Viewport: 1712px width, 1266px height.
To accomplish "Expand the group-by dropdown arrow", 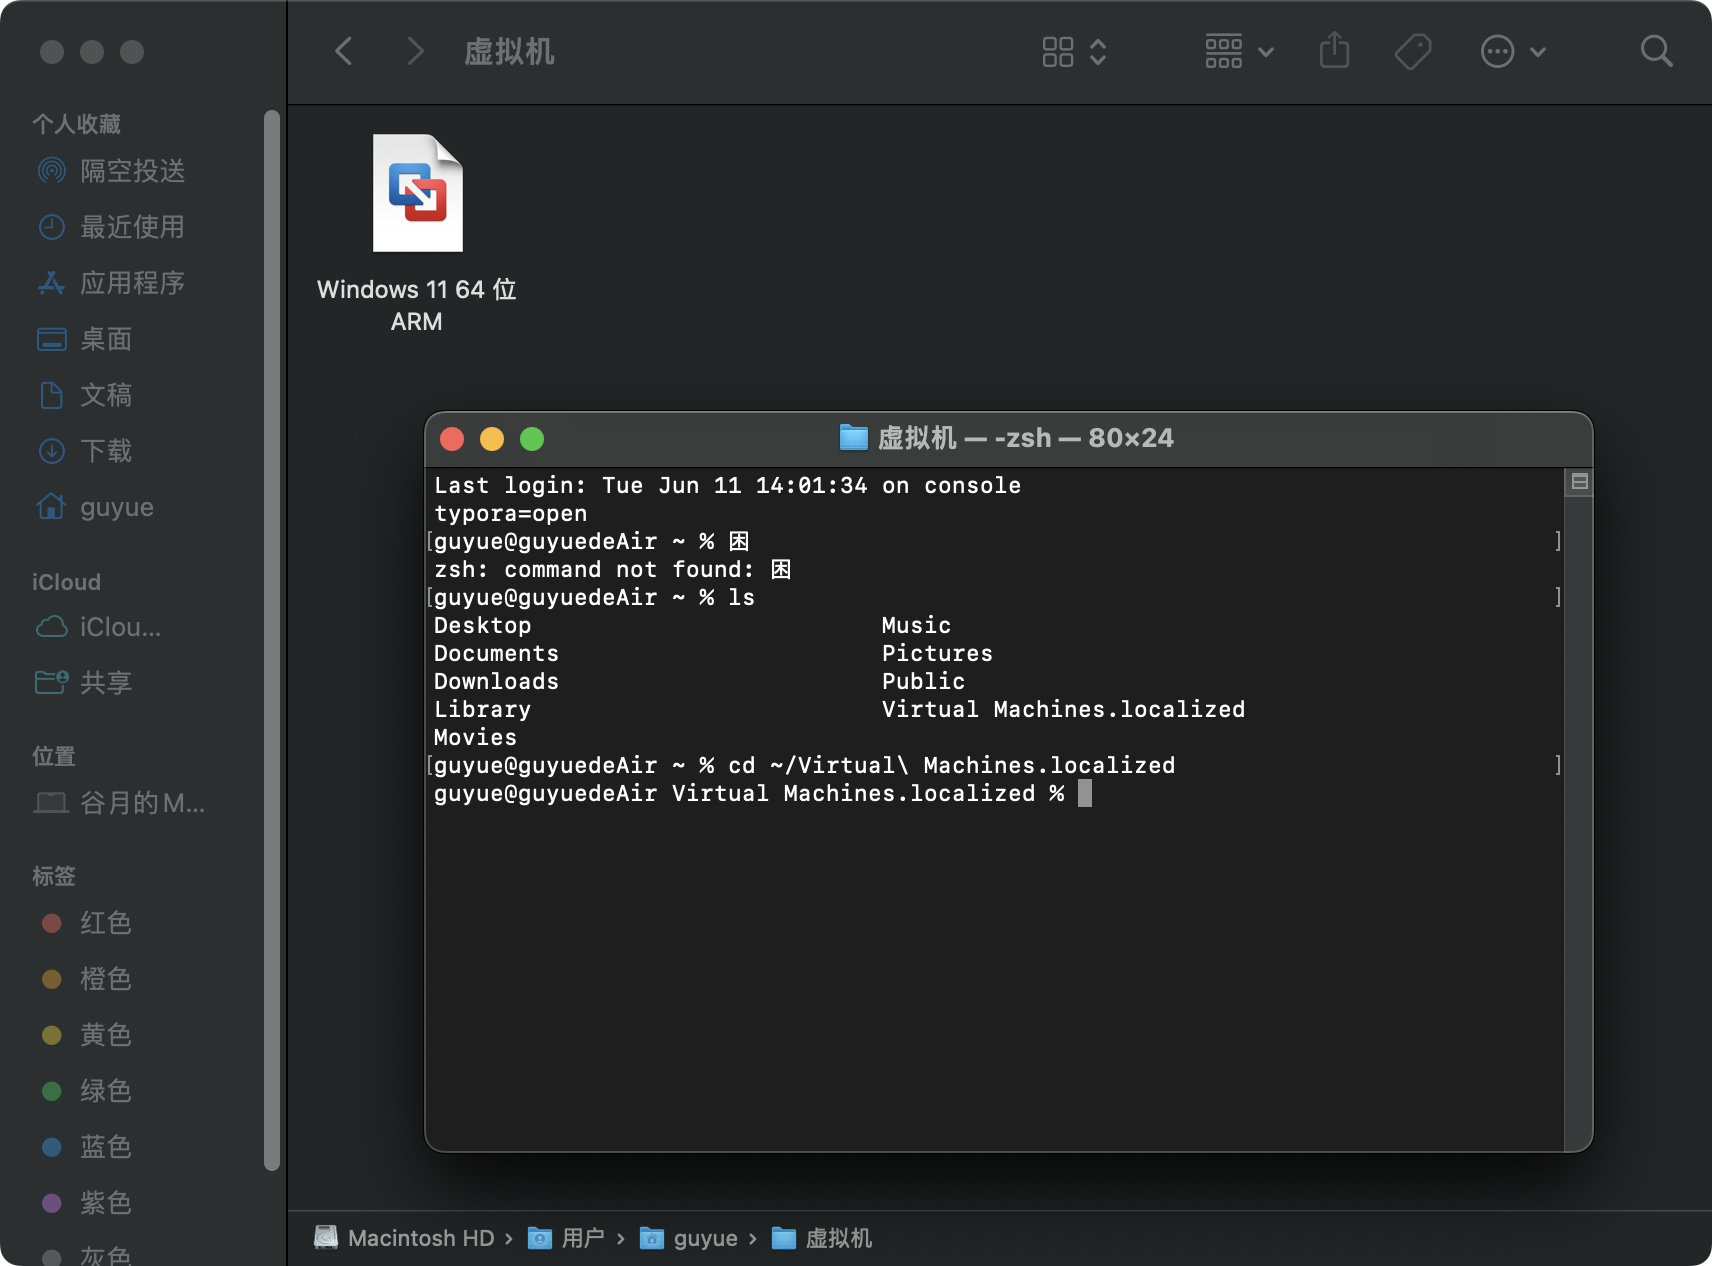I will tap(1266, 52).
